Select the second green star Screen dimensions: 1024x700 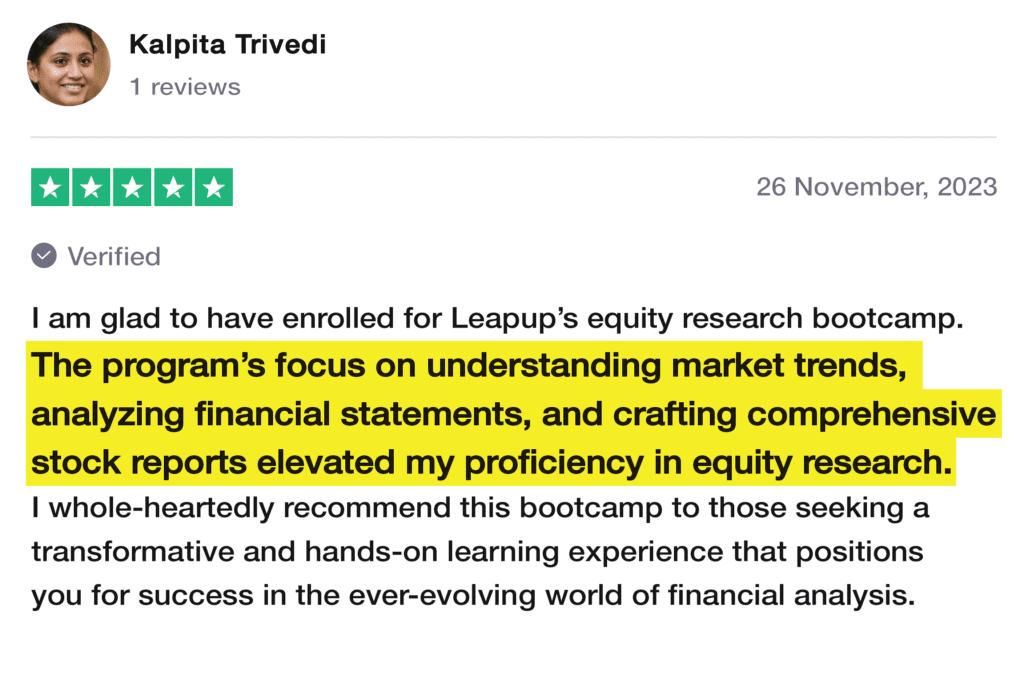pos(91,188)
